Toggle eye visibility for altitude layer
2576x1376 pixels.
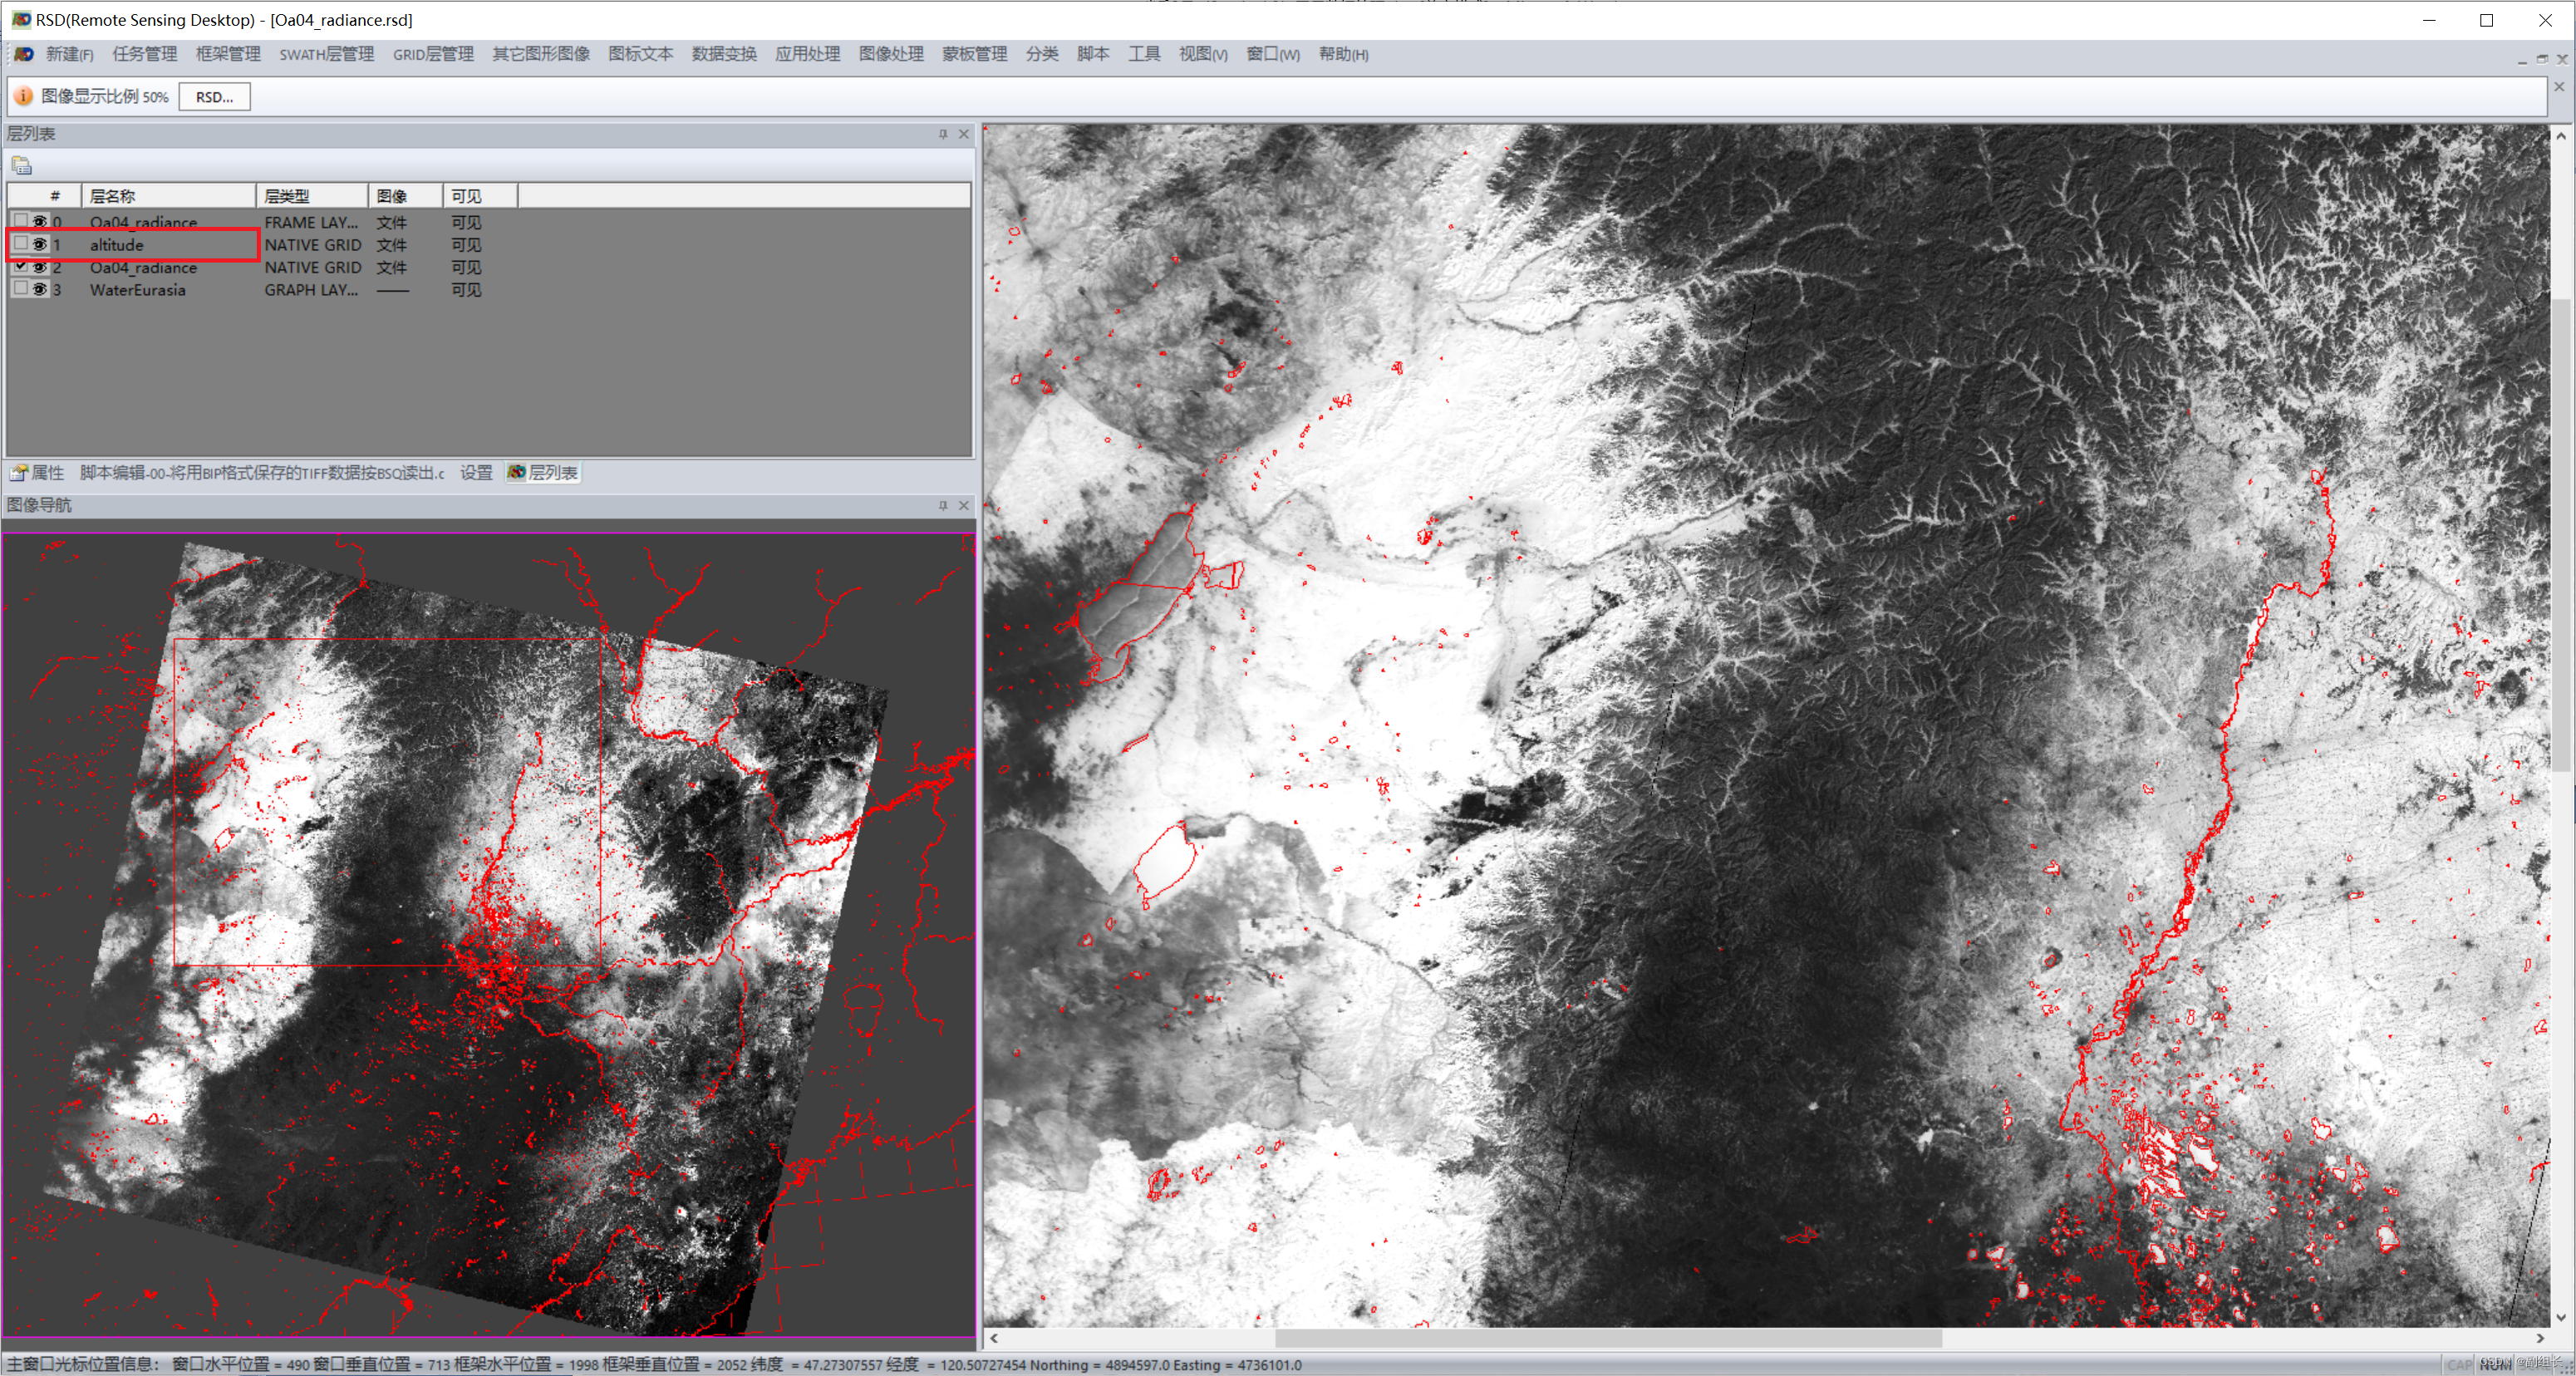pyautogui.click(x=40, y=244)
